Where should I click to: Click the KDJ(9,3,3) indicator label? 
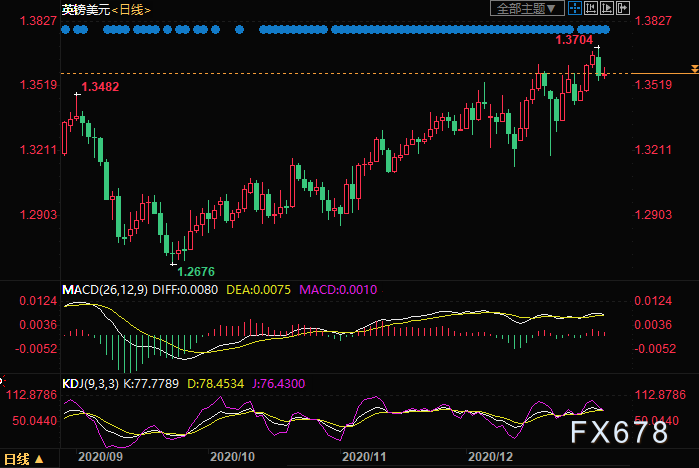[x=93, y=382]
